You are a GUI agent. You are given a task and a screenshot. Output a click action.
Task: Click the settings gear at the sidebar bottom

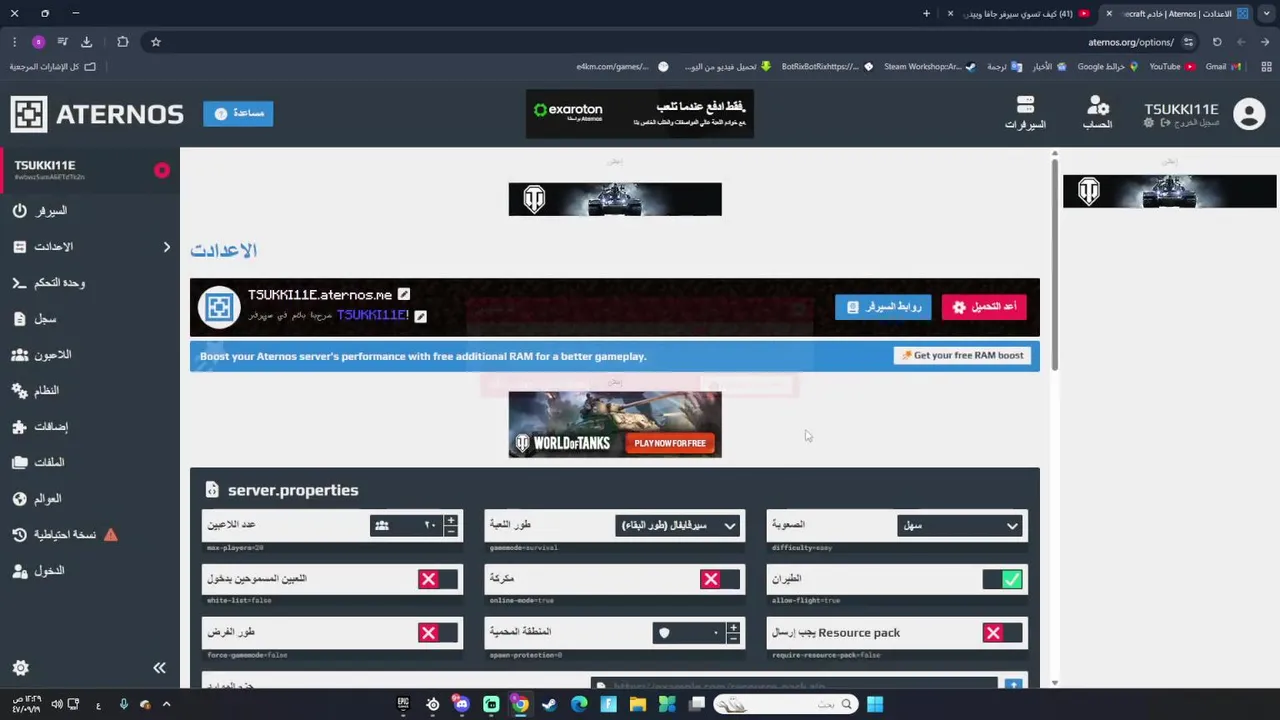(20, 668)
